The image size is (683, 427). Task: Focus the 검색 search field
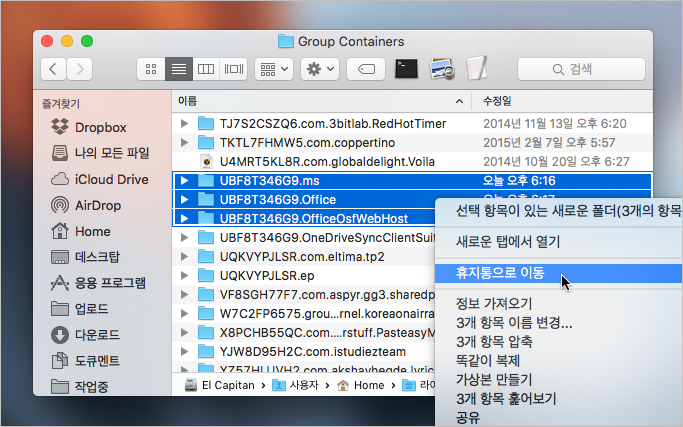[x=581, y=69]
